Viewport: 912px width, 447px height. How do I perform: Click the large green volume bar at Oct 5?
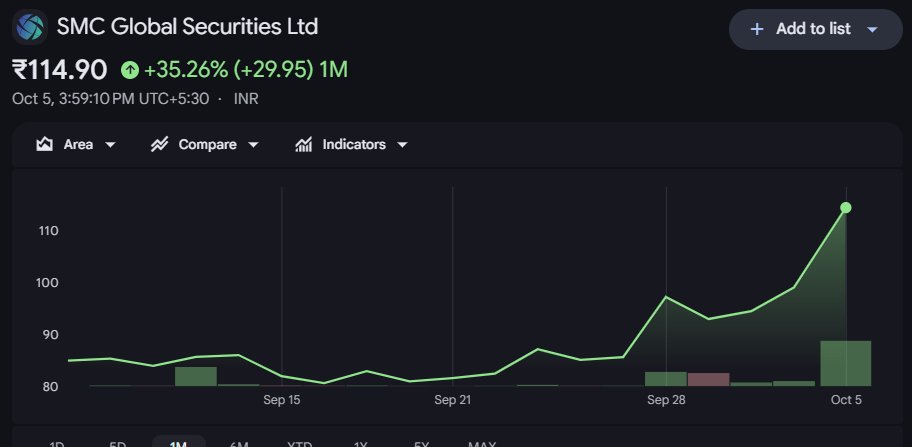click(846, 363)
